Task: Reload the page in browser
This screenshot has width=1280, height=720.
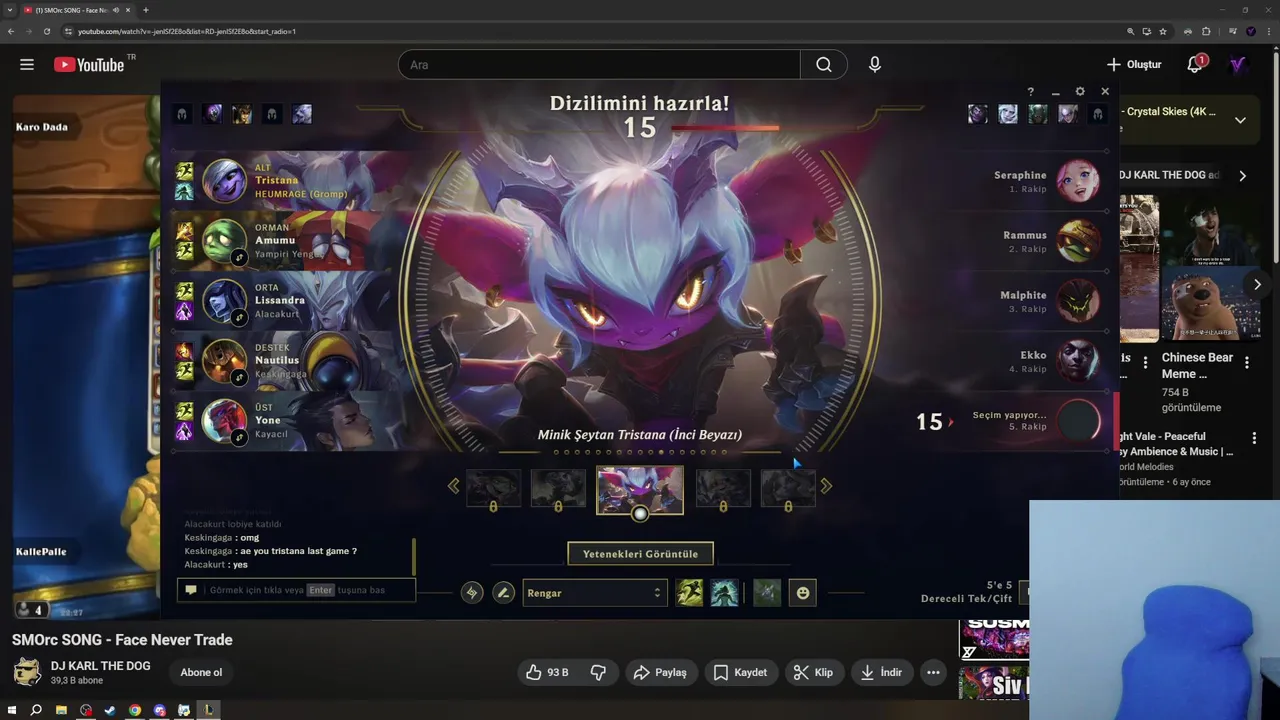Action: (x=46, y=31)
